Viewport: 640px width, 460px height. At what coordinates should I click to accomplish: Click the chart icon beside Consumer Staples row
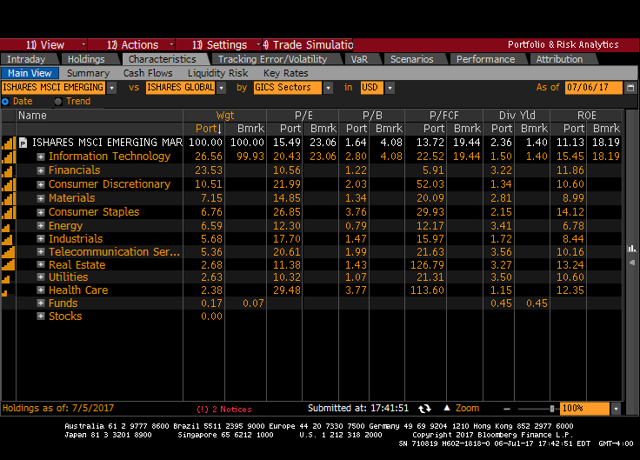point(9,212)
